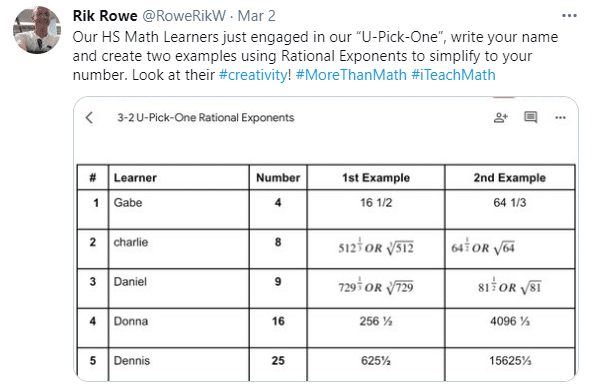Click Rik Rowe's profile avatar
593x388 pixels.
(37, 30)
